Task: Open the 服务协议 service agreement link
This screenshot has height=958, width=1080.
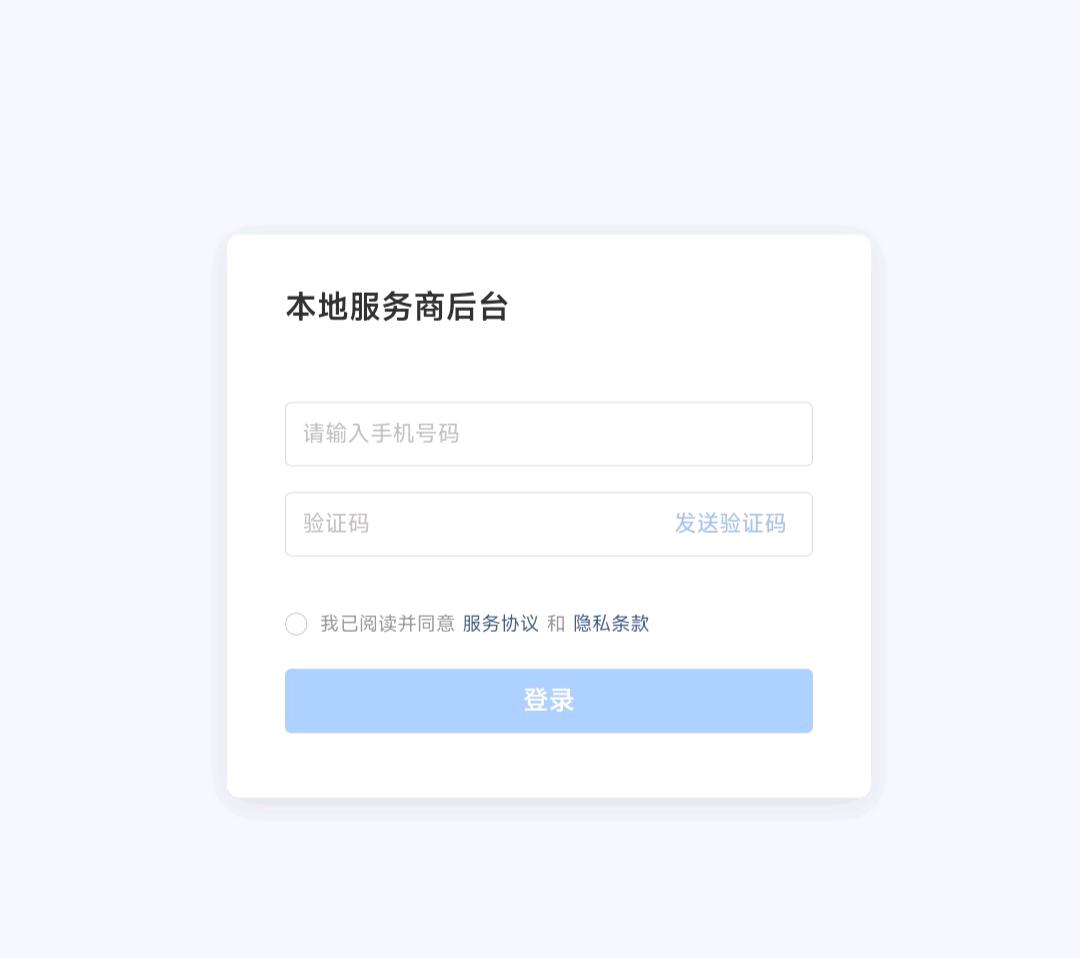Action: click(x=501, y=623)
